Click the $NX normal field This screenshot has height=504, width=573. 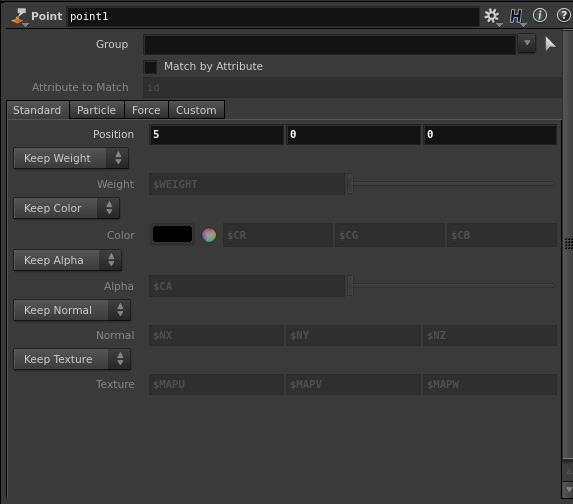point(216,336)
